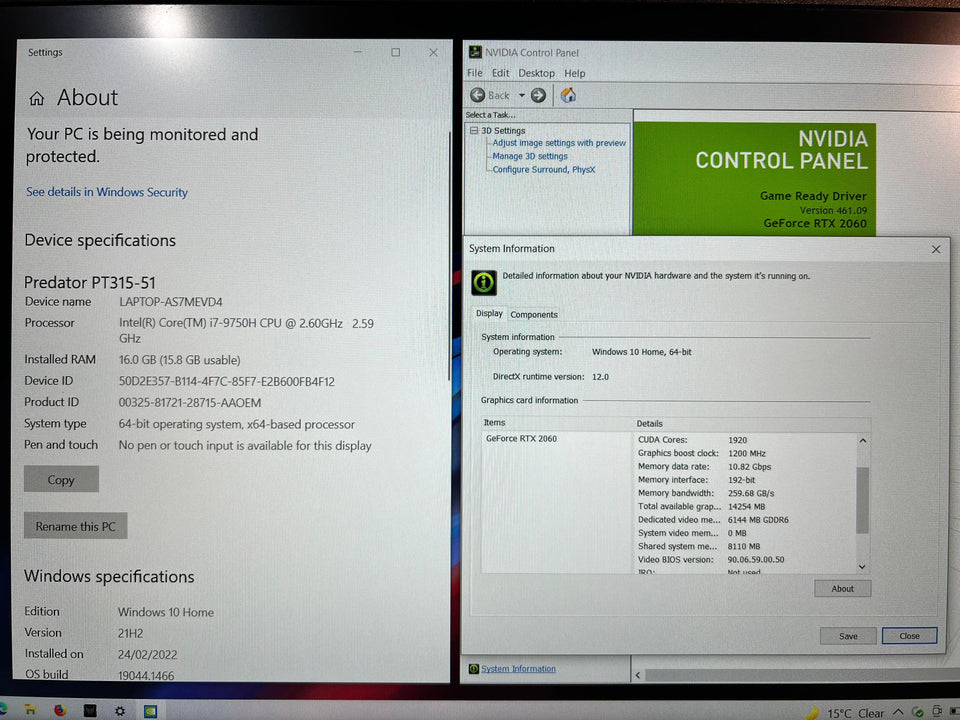960x720 pixels.
Task: Click the weather moon icon on taskbar
Action: [x=812, y=713]
